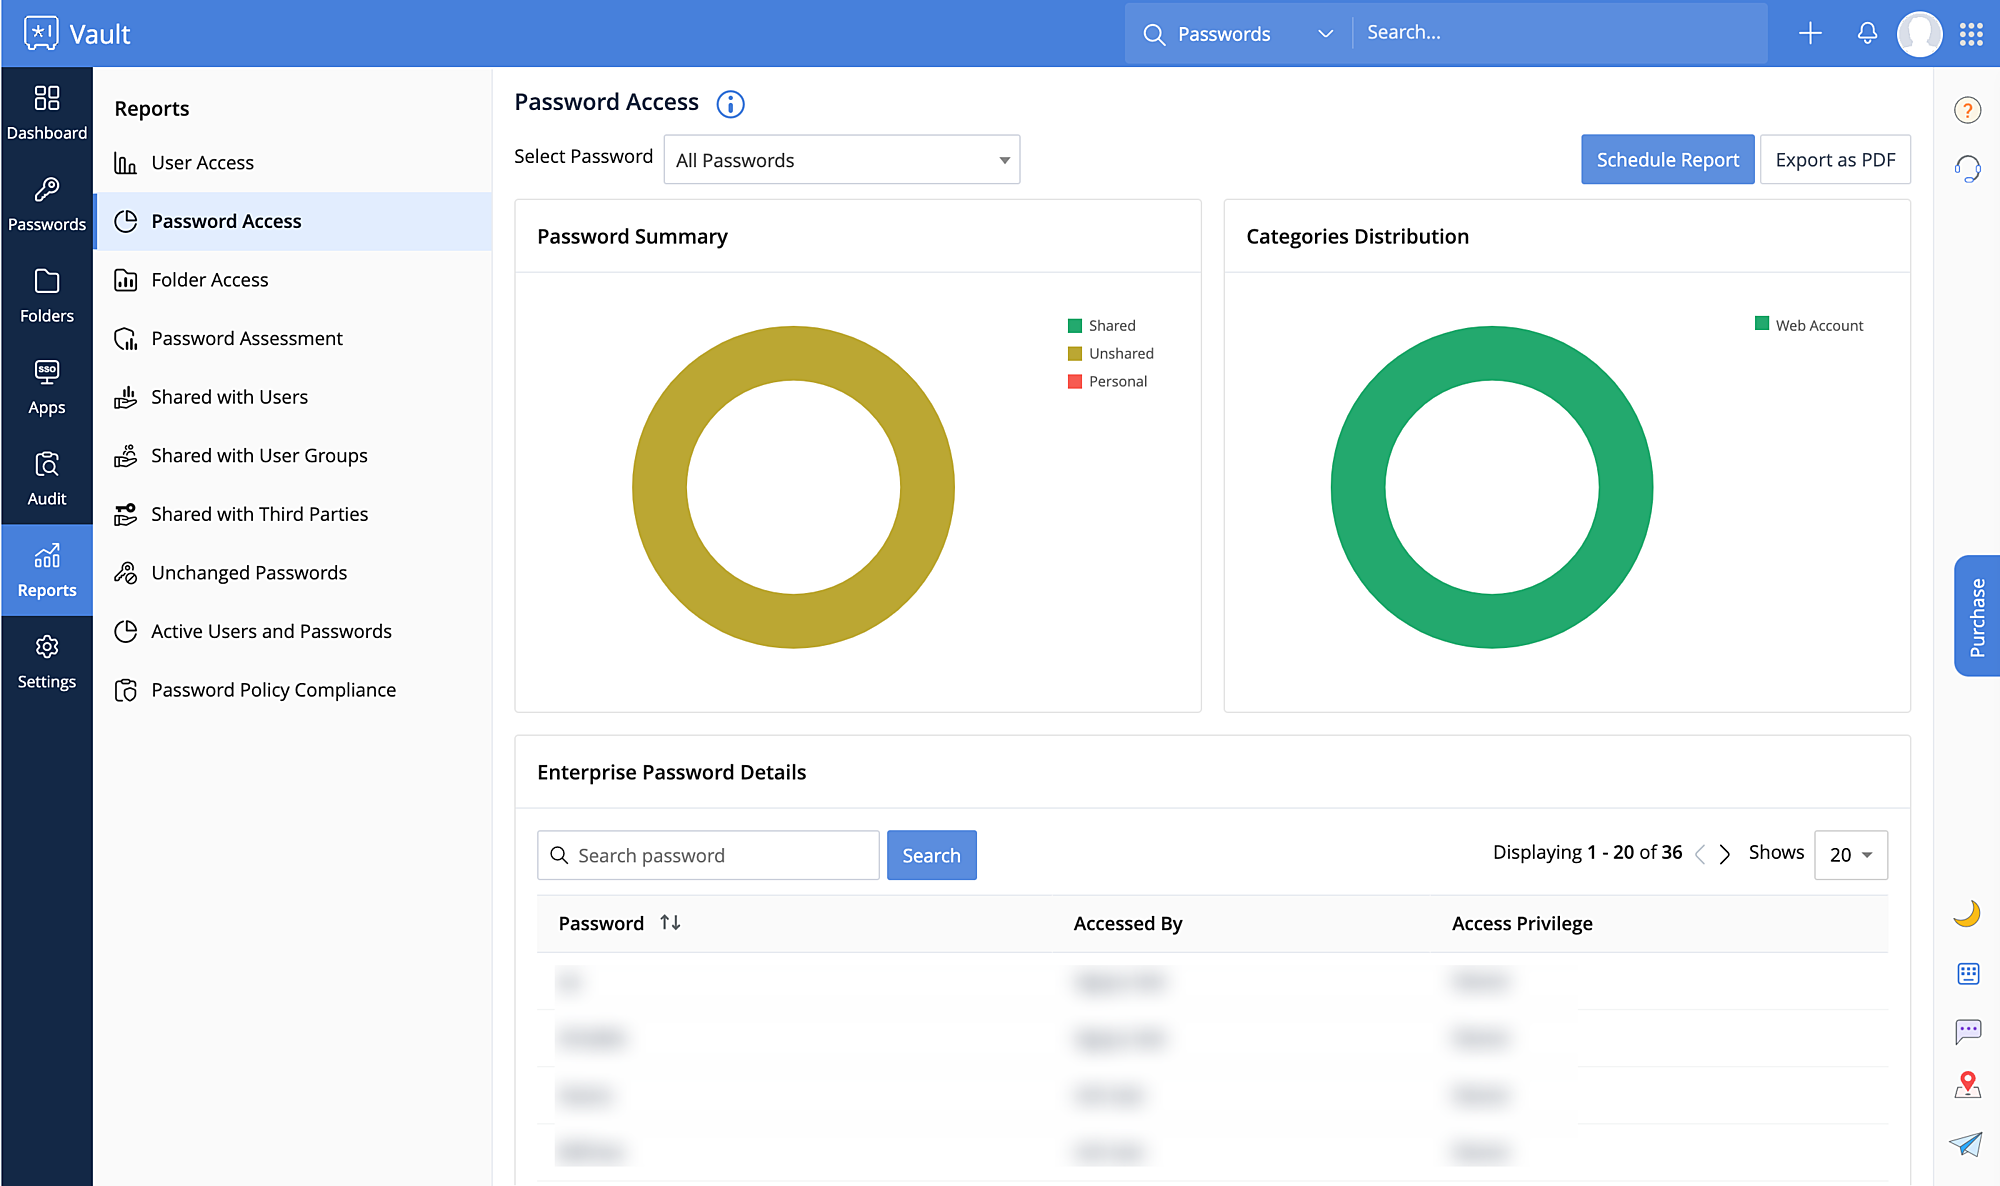This screenshot has width=2000, height=1186.
Task: Open Password Assessment report
Action: tap(246, 339)
